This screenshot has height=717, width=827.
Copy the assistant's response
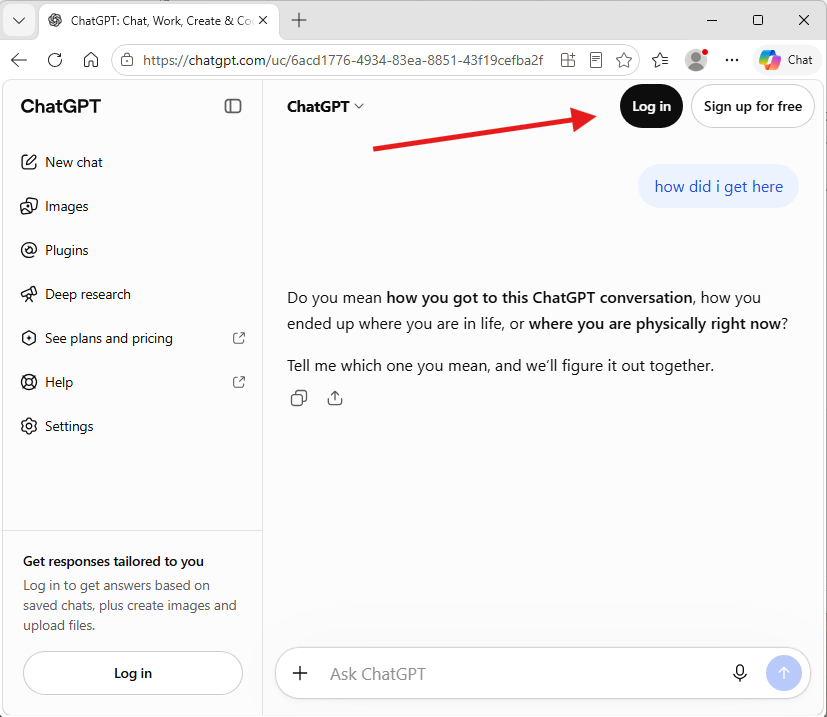pyautogui.click(x=299, y=398)
